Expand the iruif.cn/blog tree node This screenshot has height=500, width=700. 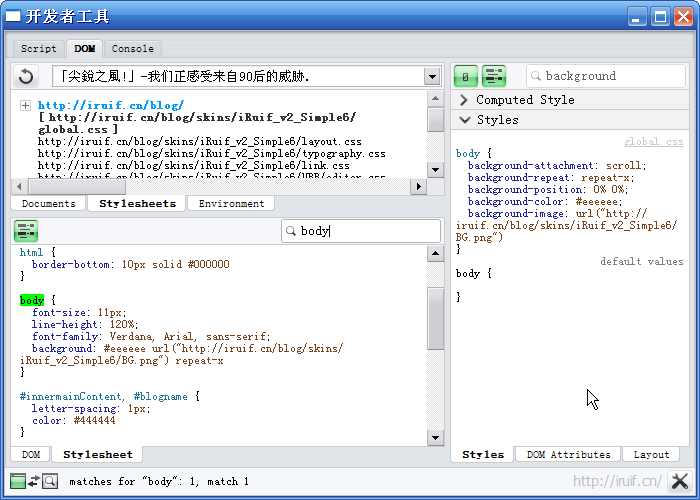click(25, 105)
